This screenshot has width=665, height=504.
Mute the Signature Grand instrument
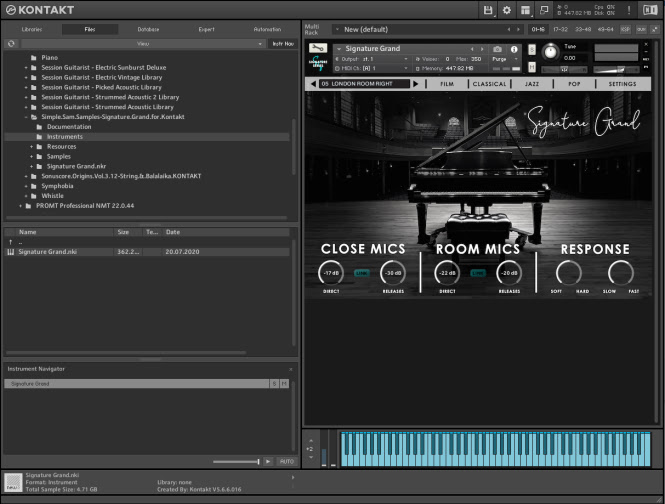532,67
